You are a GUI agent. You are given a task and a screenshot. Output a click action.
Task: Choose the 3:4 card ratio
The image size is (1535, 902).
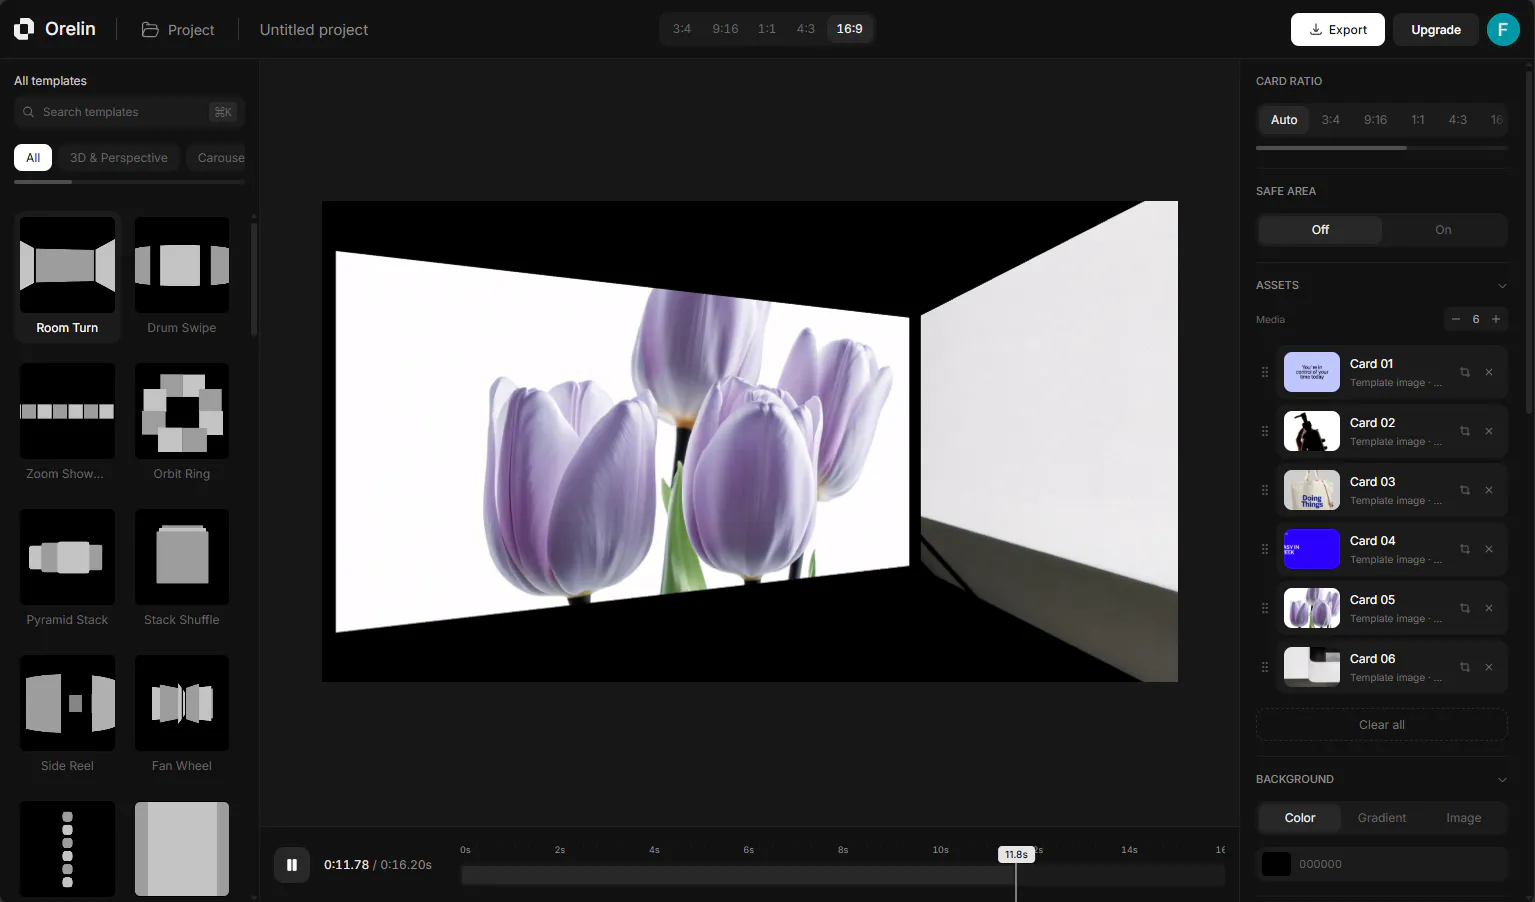click(x=1330, y=120)
